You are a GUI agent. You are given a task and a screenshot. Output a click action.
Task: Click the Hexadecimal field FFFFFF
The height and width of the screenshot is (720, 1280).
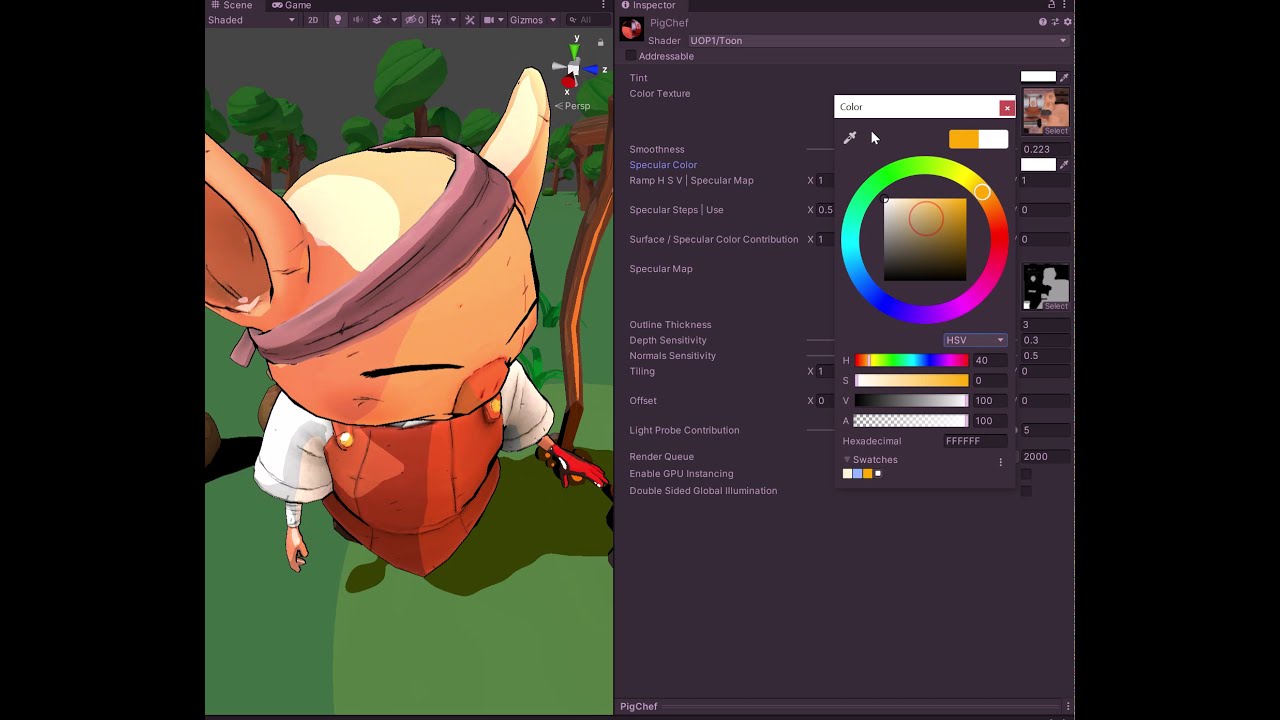pos(976,441)
